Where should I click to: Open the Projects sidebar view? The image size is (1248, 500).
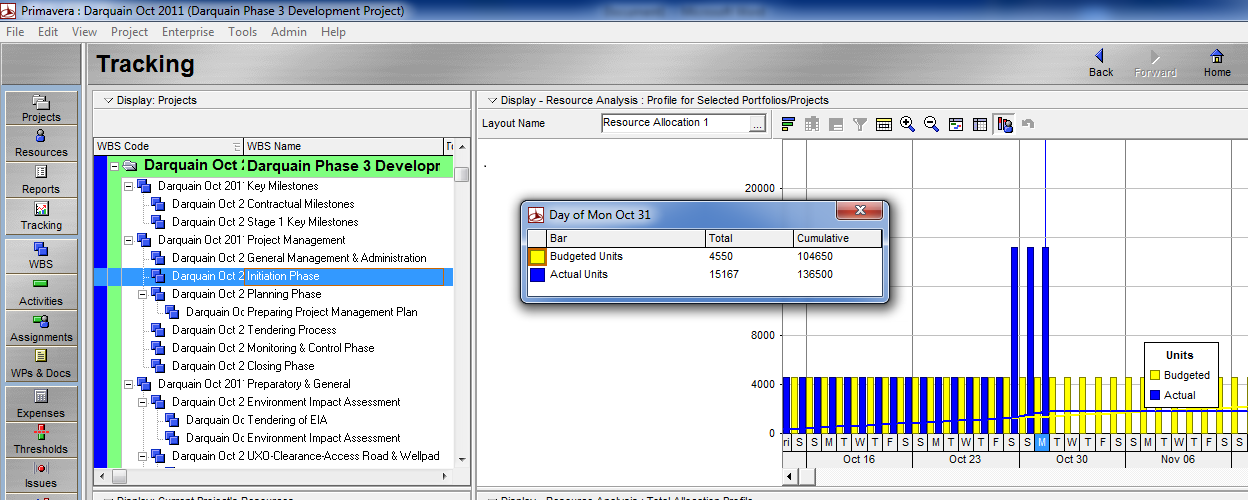tap(41, 109)
